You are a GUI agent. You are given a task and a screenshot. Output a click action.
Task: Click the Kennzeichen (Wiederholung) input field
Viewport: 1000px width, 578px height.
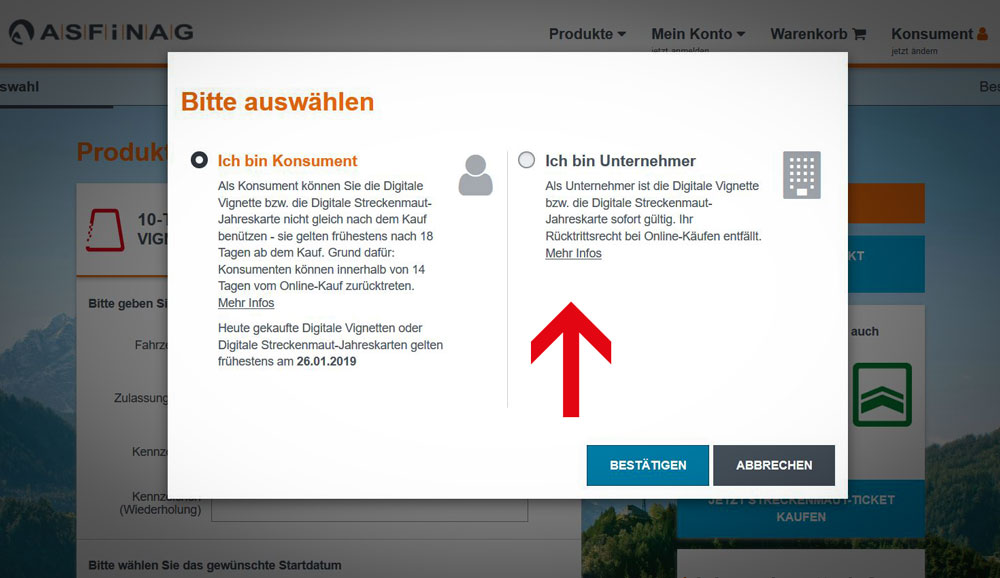369,509
